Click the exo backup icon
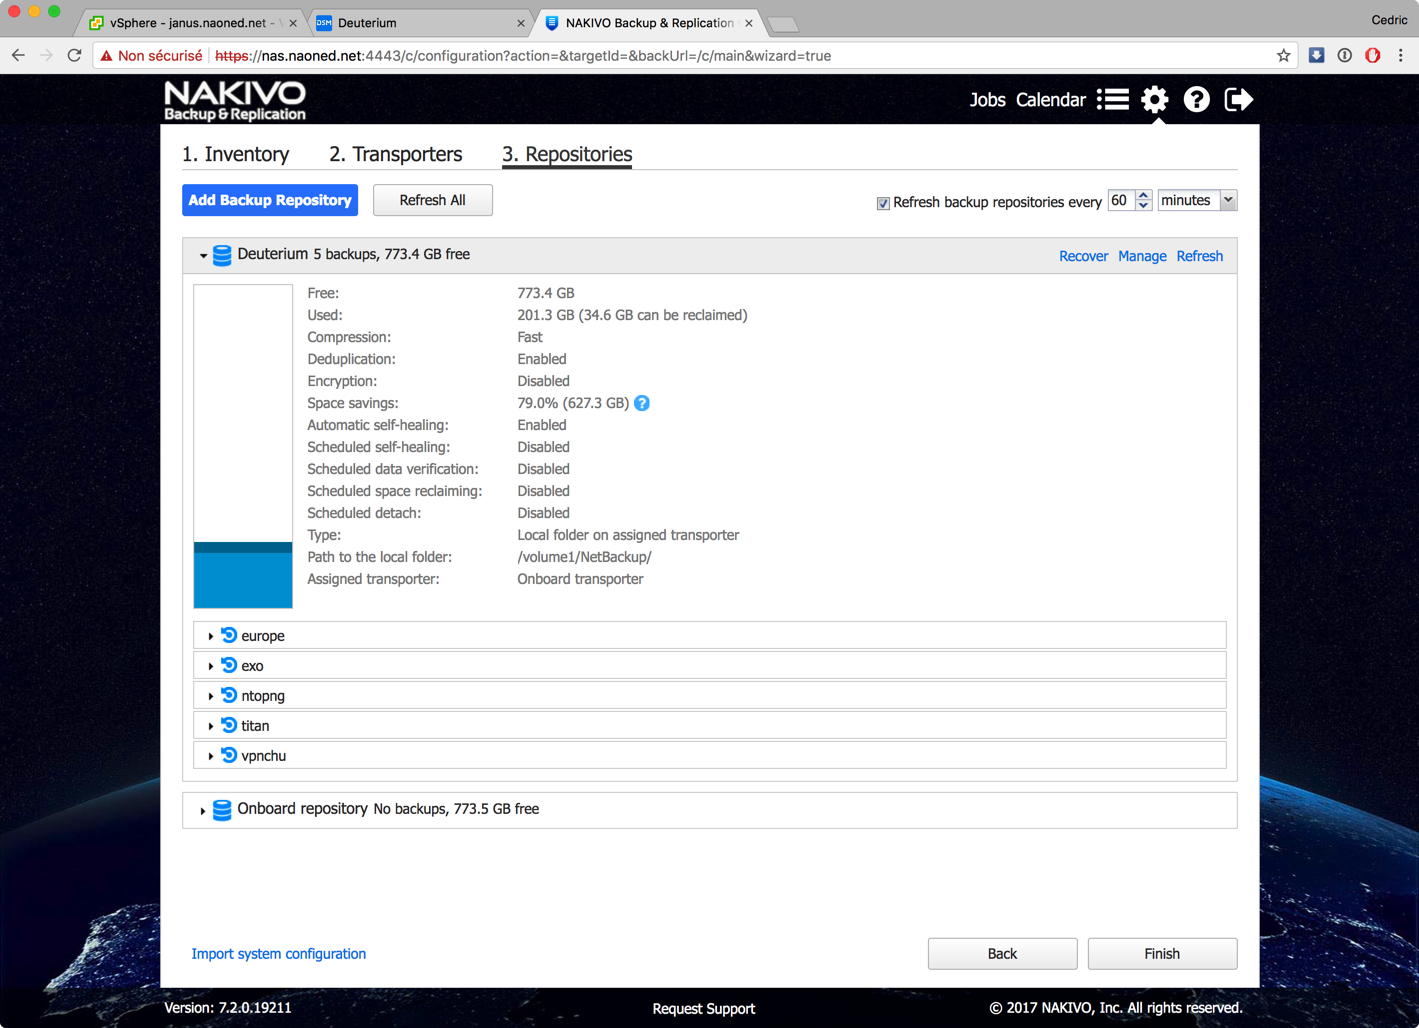This screenshot has width=1419, height=1028. coord(229,665)
